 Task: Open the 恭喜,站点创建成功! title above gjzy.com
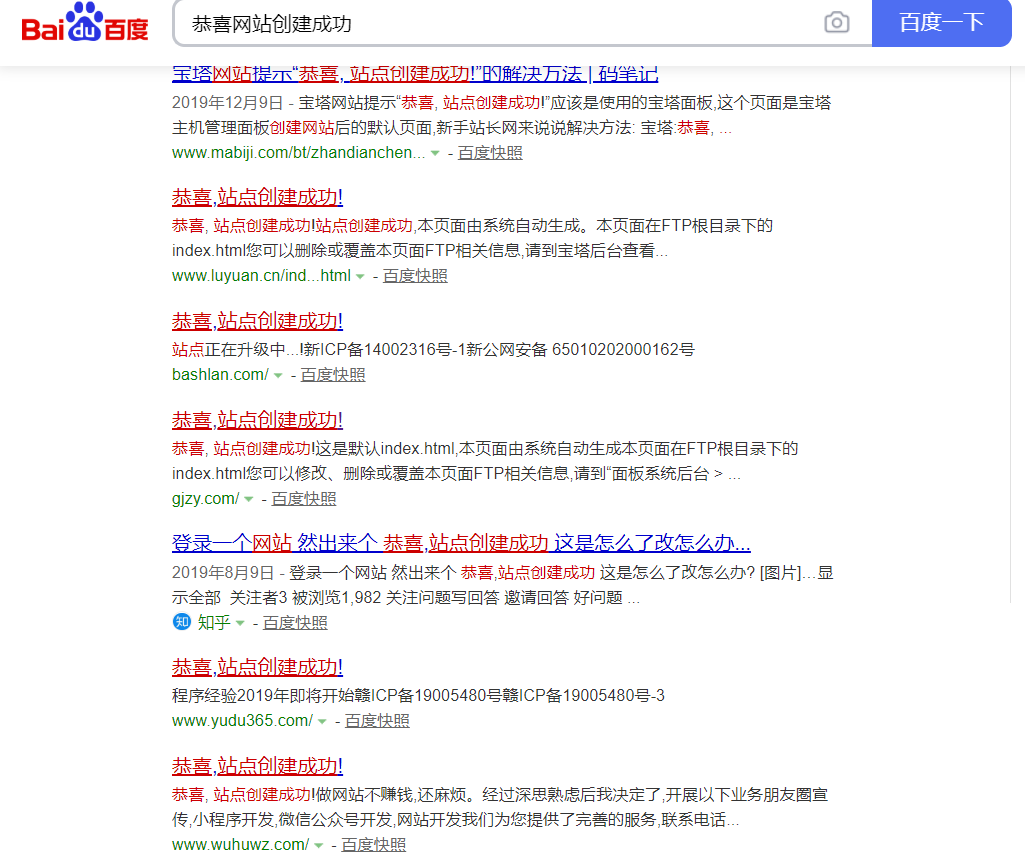(258, 420)
